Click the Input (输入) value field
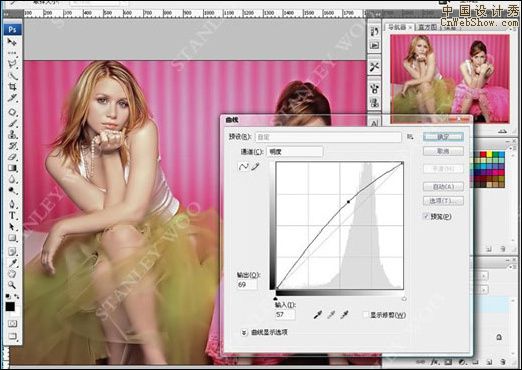 click(285, 314)
